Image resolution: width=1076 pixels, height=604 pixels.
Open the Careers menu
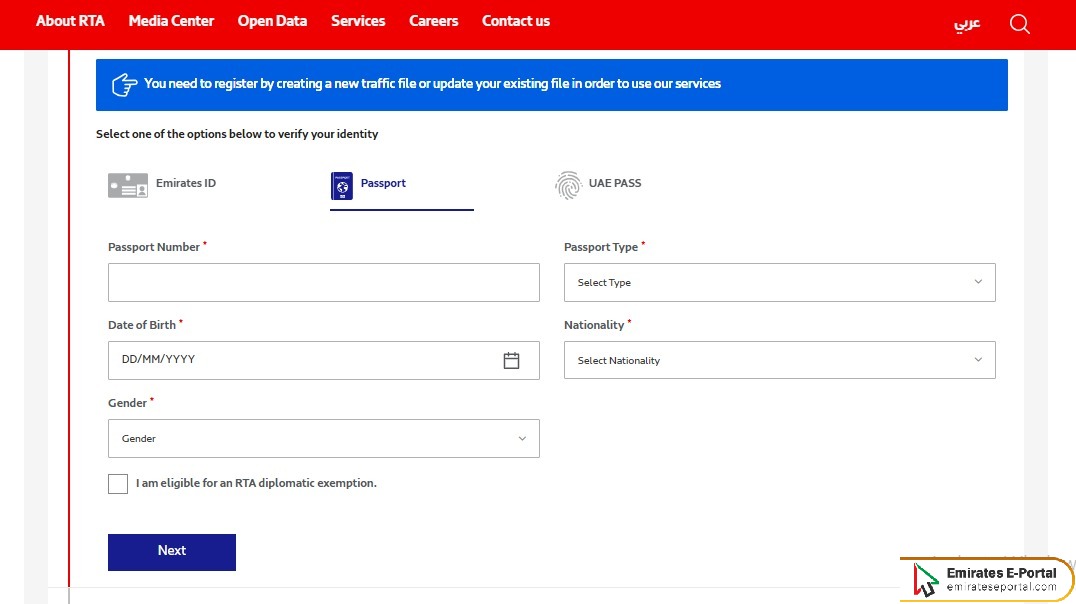click(433, 20)
